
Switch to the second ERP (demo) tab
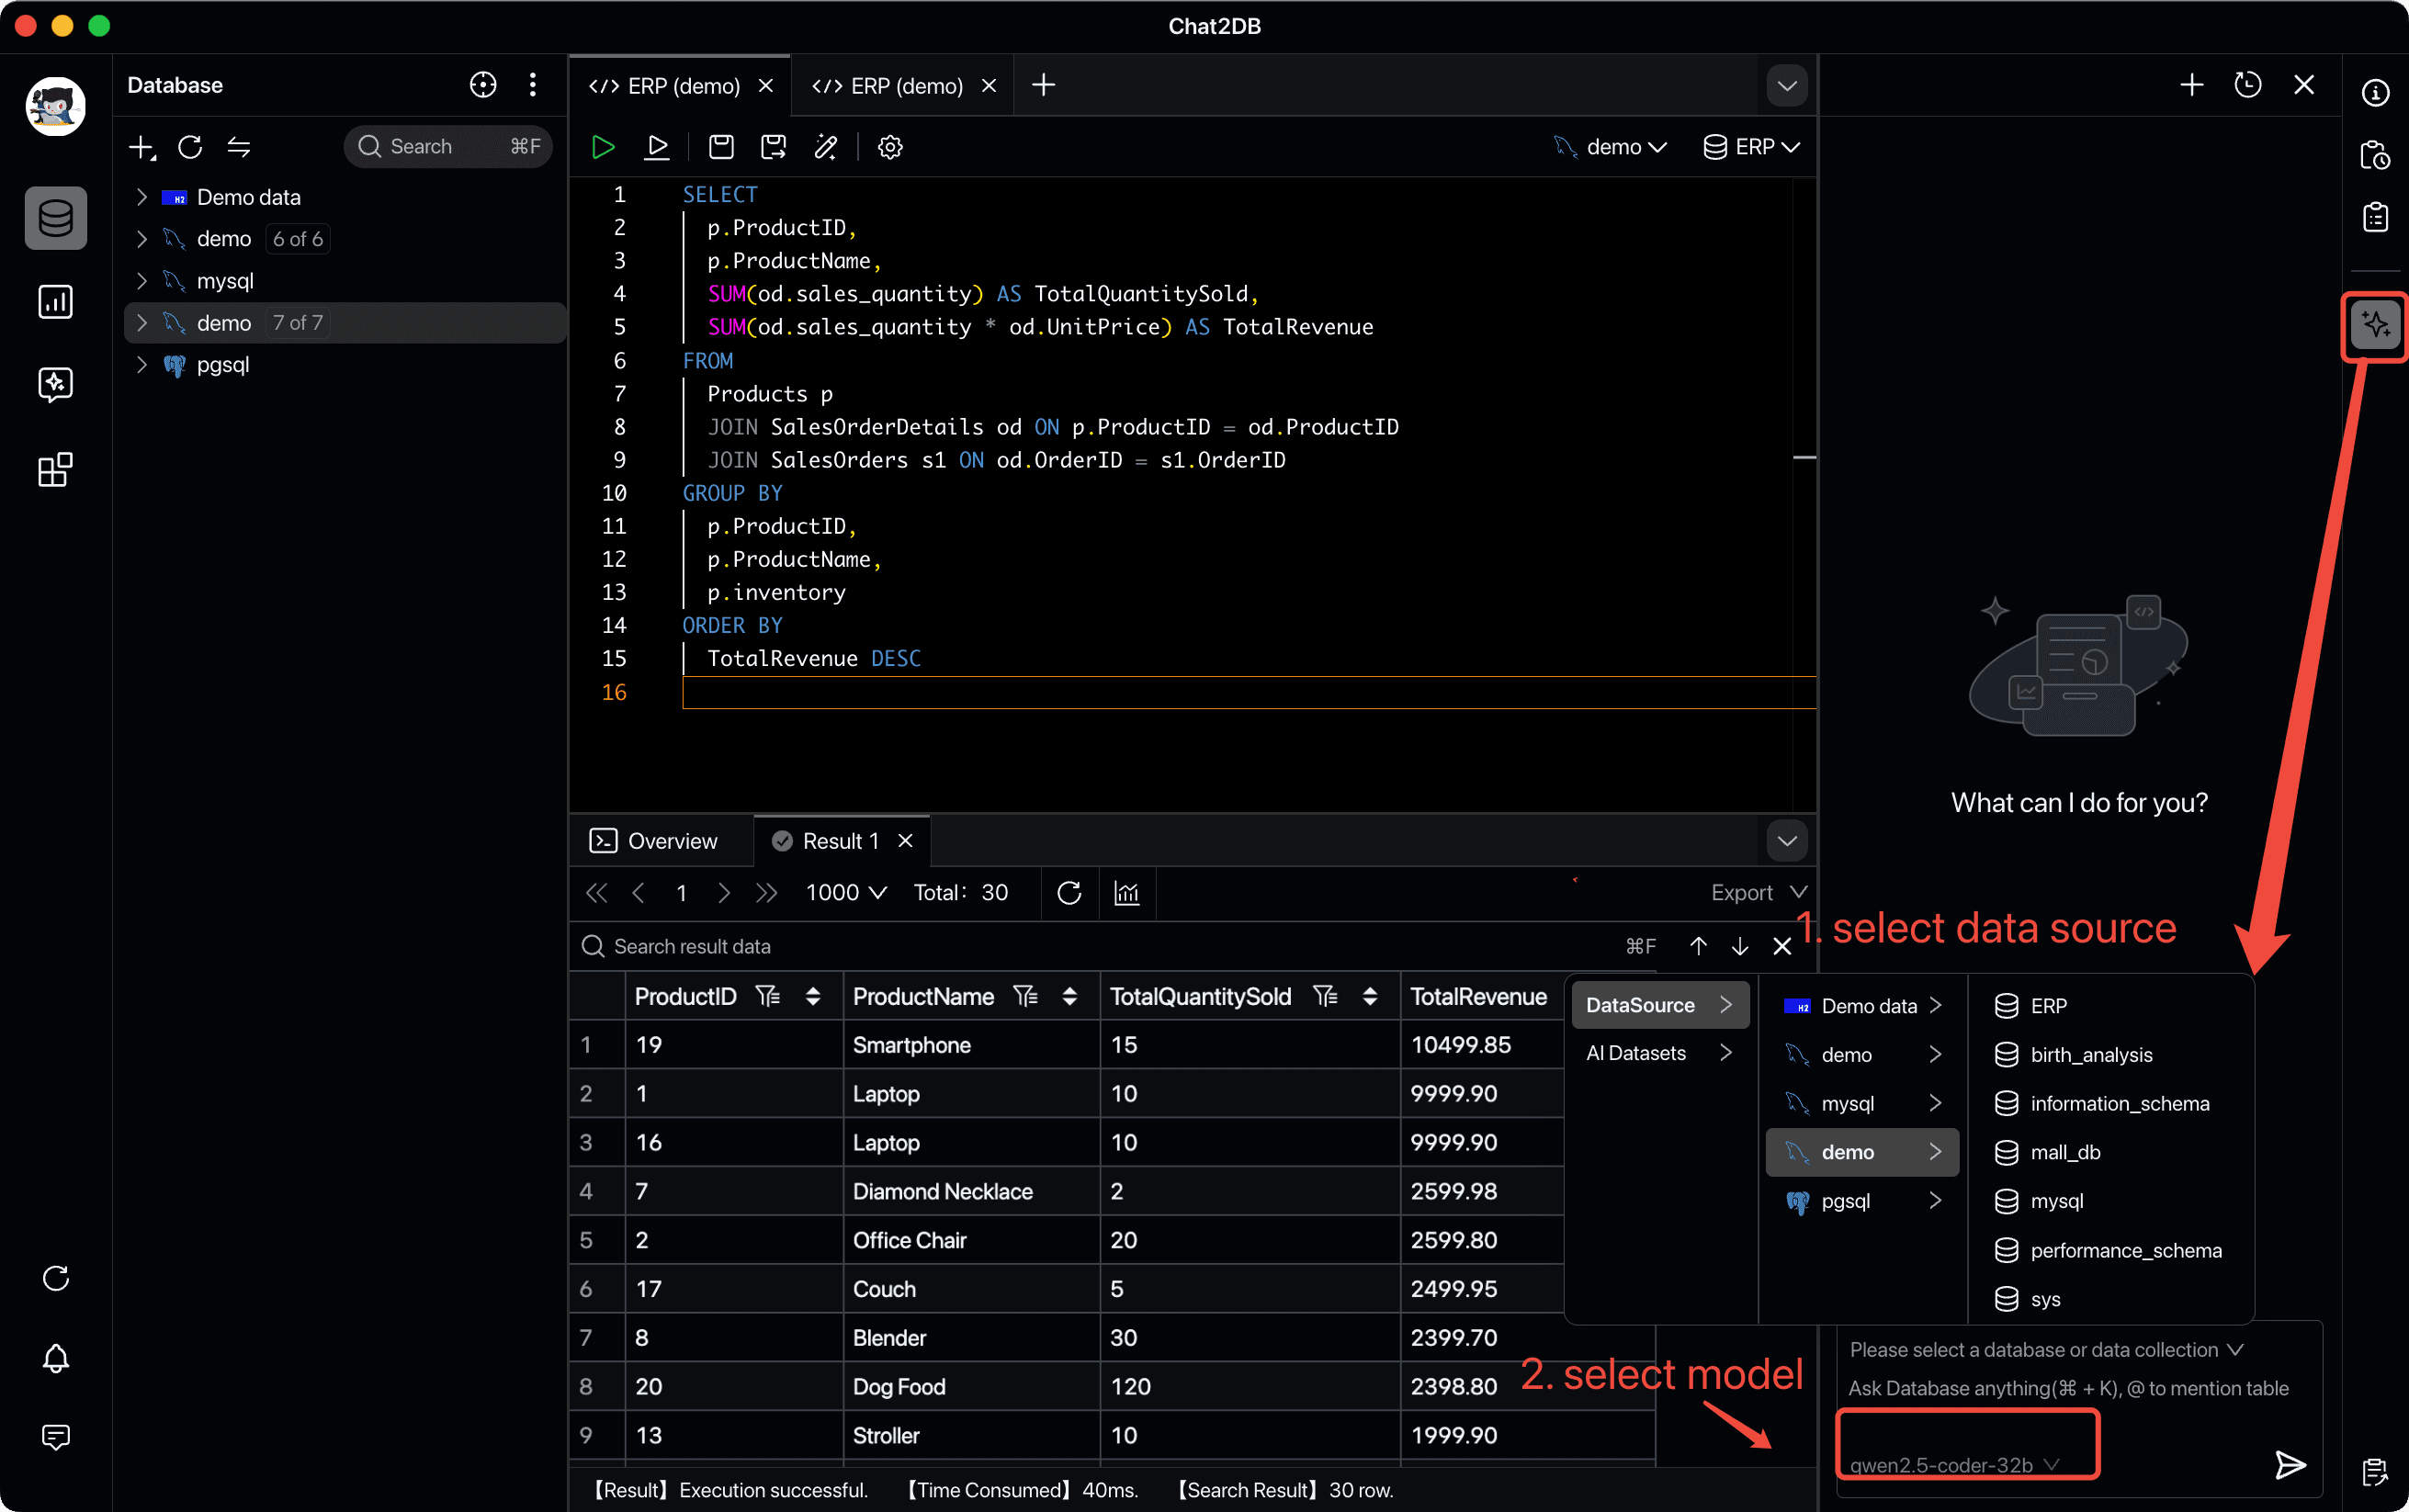903,86
